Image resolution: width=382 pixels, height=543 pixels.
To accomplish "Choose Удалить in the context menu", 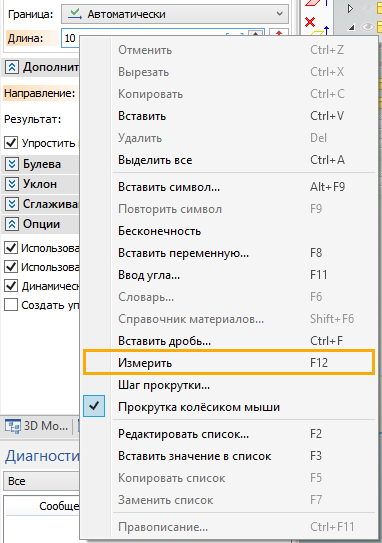I will point(229,138).
